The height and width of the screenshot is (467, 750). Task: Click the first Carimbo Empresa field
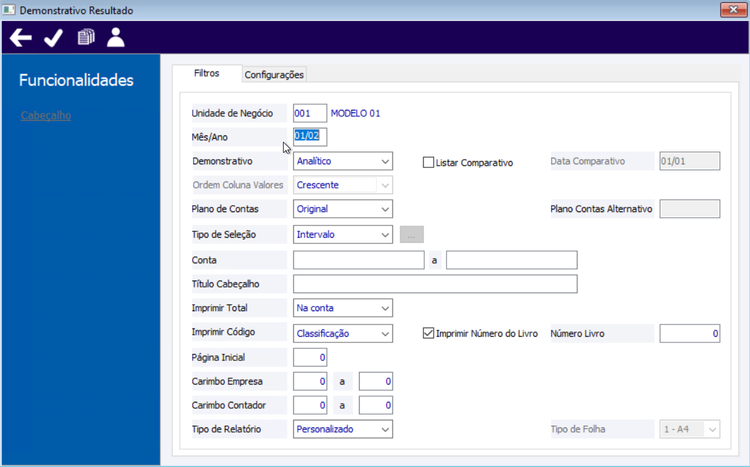tap(310, 381)
